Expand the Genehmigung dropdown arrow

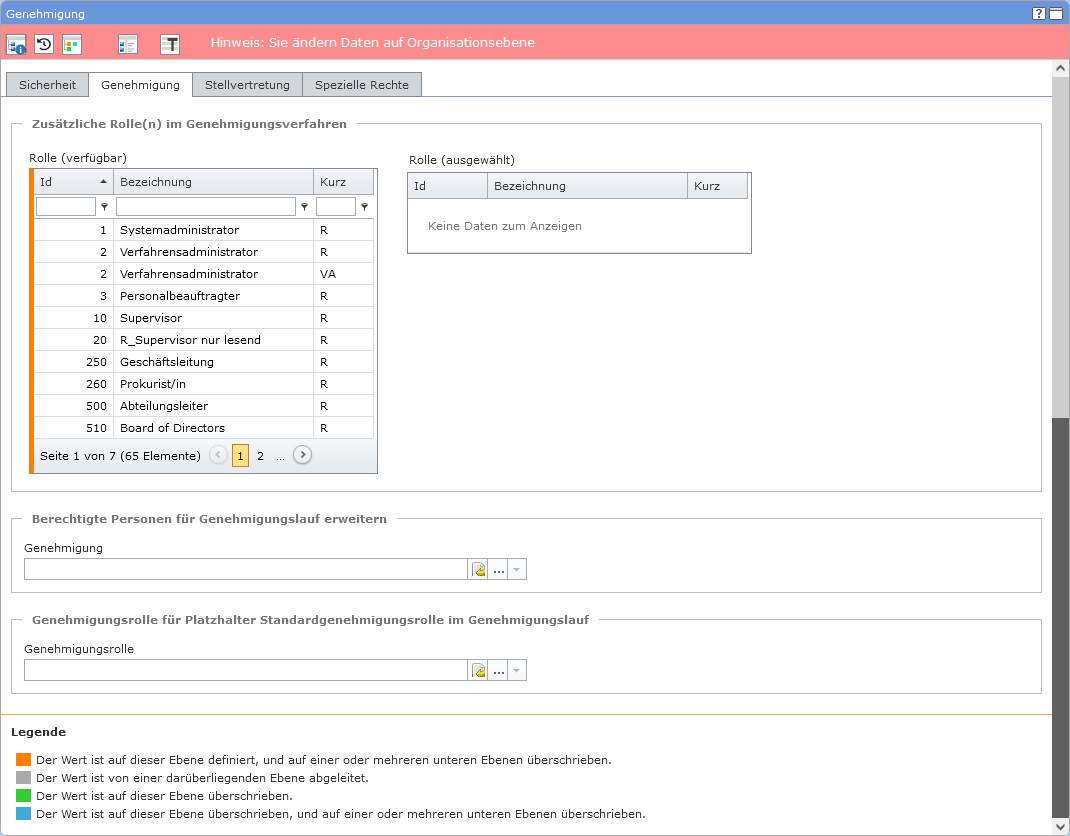point(517,570)
